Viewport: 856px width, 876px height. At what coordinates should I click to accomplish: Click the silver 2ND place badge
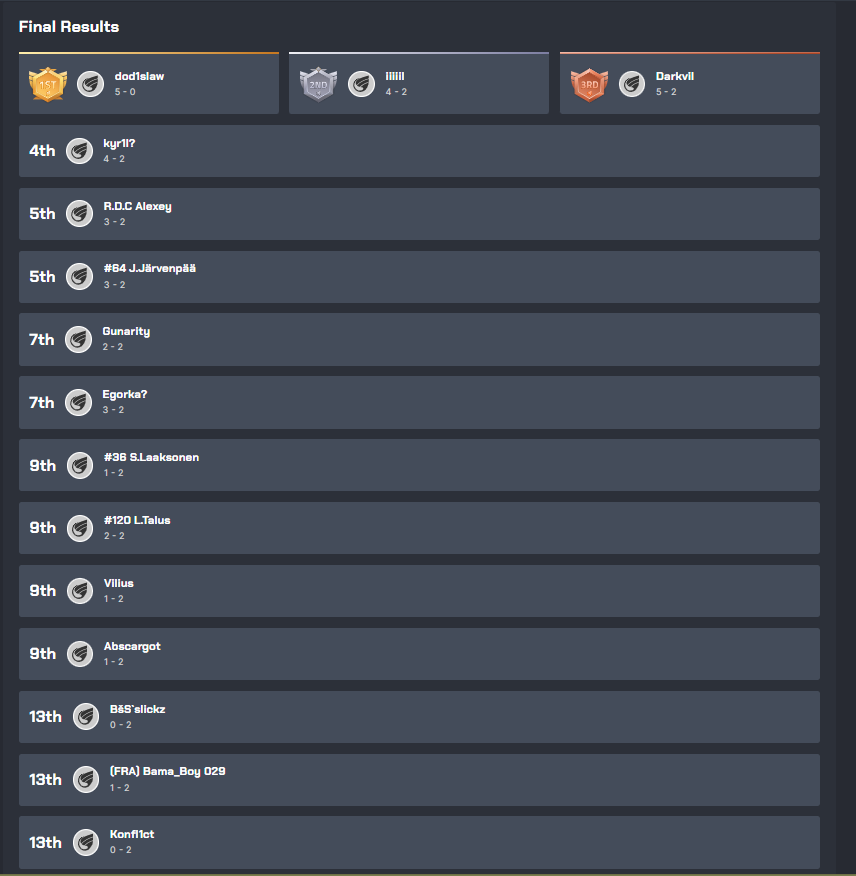318,84
